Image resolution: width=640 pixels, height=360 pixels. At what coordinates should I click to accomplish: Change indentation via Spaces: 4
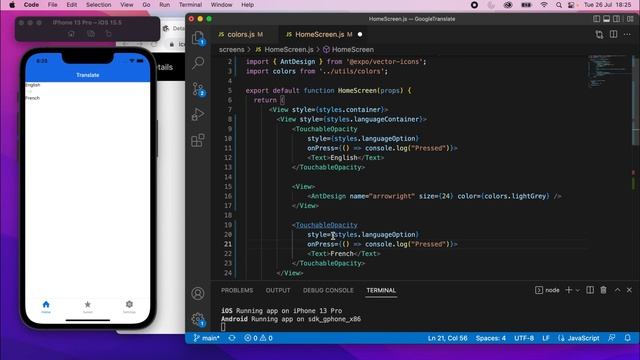click(x=491, y=338)
